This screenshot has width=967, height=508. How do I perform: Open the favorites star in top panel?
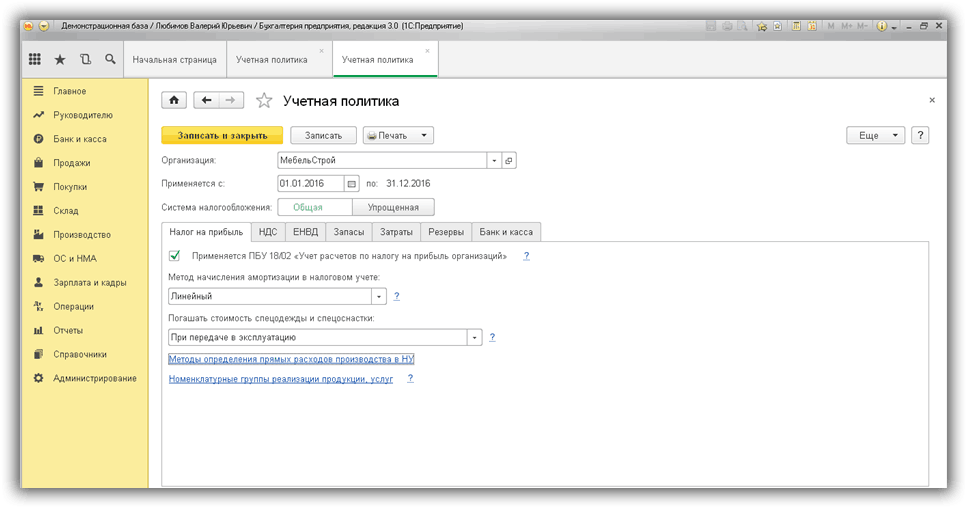pyautogui.click(x=60, y=59)
